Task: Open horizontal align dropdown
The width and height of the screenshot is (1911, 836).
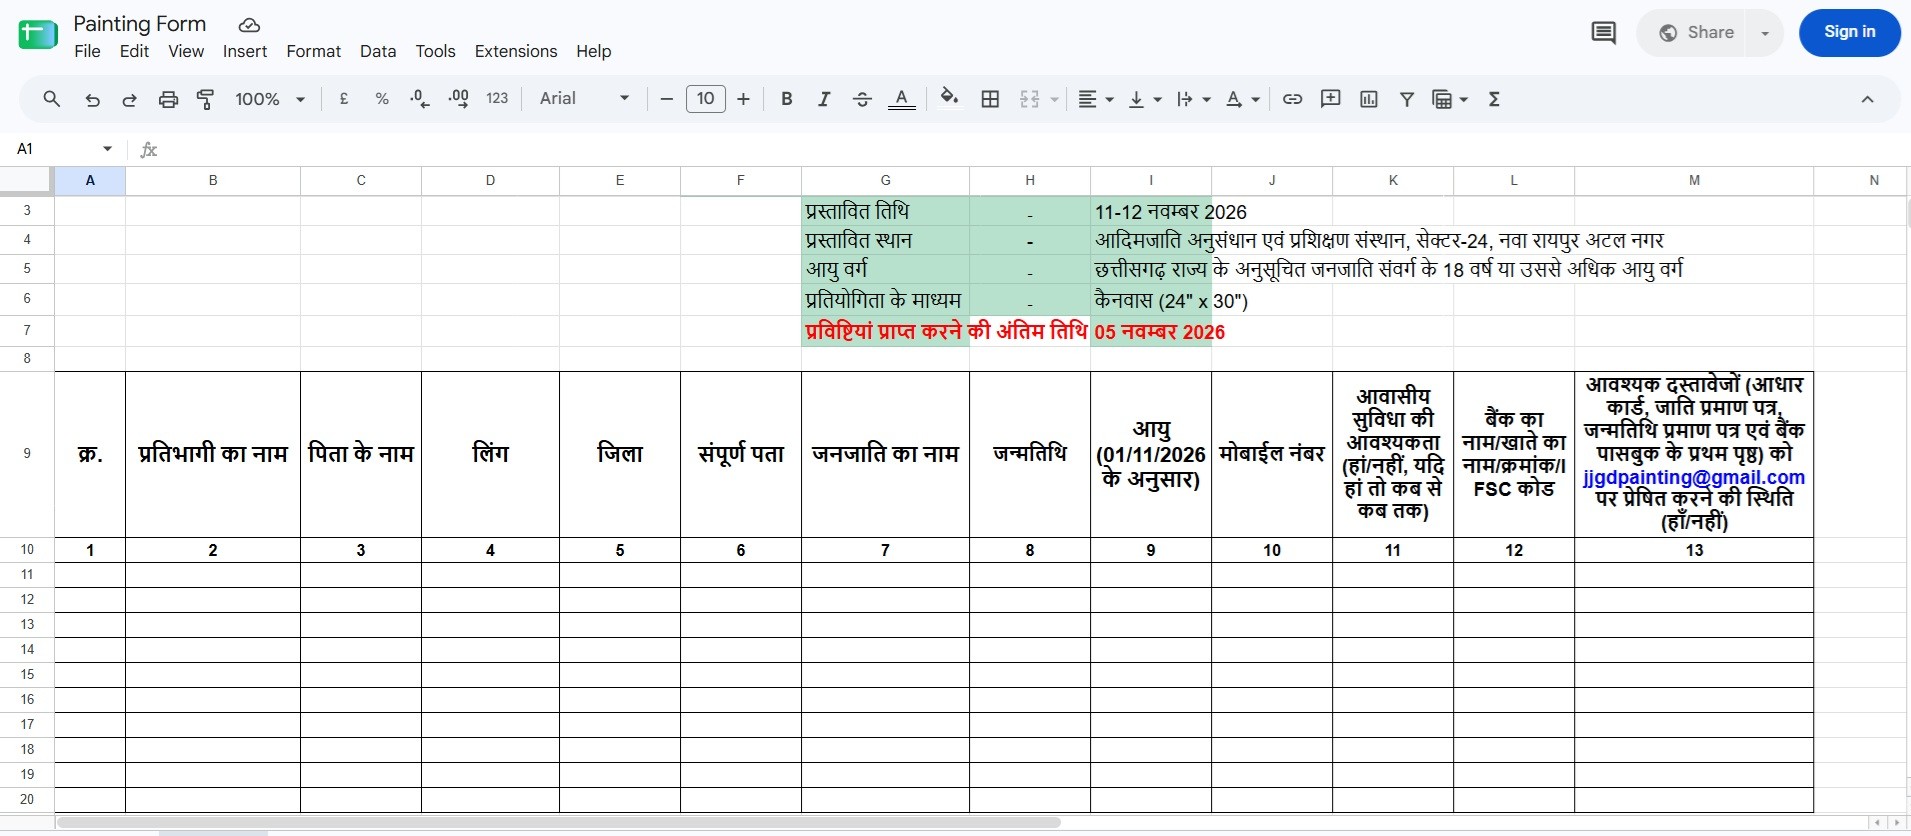Action: [x=1096, y=99]
